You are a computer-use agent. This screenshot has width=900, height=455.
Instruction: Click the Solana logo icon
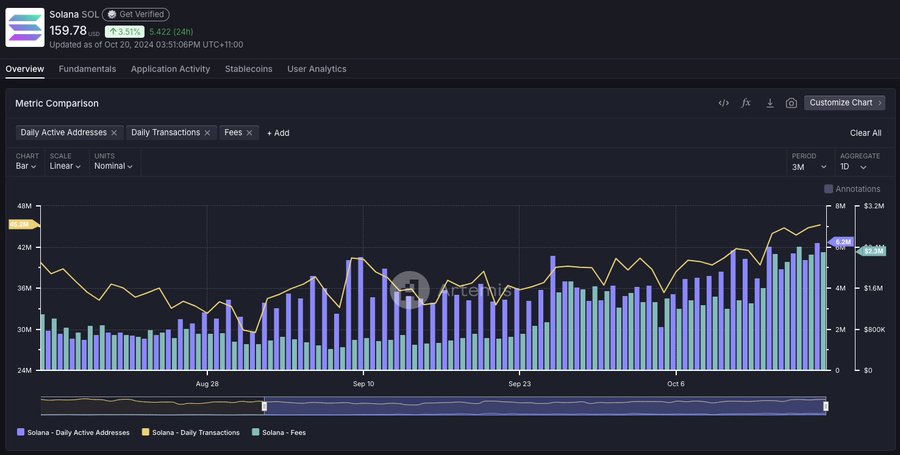click(x=25, y=28)
